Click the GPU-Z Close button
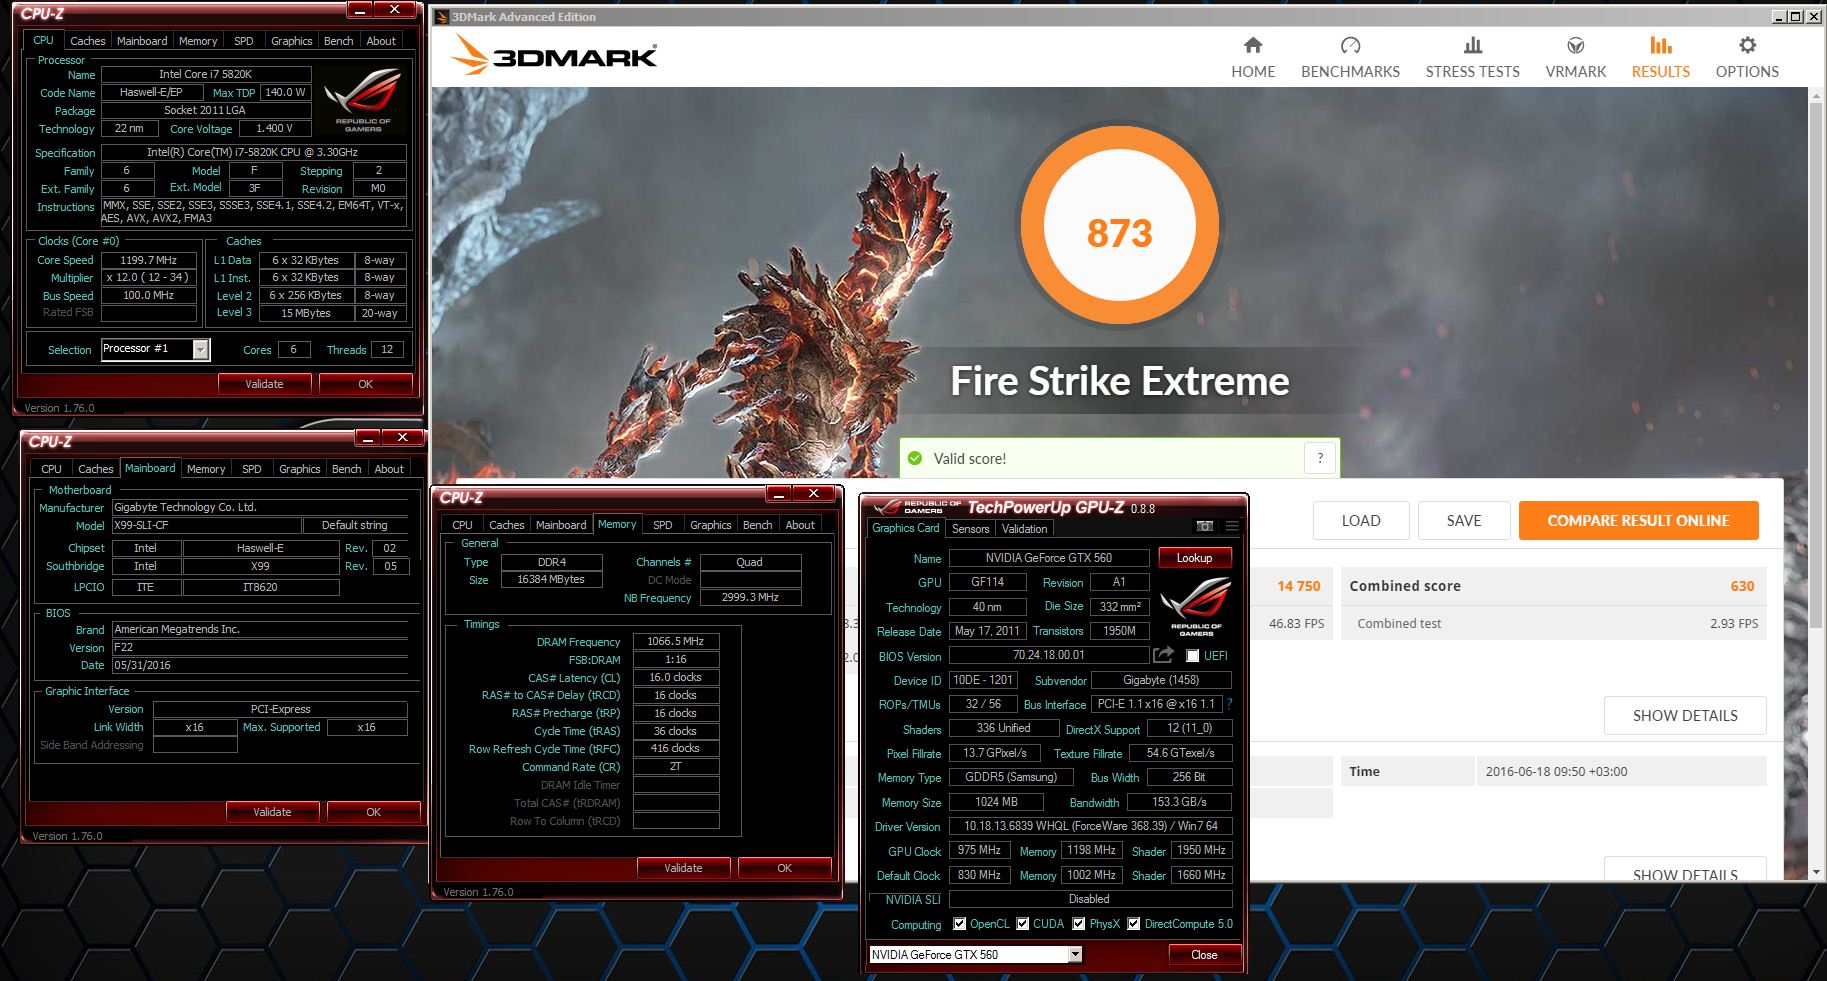 click(x=1204, y=955)
